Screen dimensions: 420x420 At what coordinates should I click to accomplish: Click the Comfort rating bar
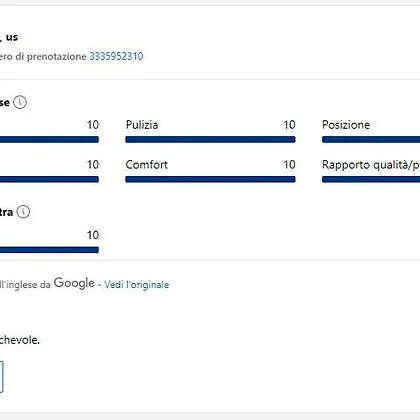pos(210,179)
